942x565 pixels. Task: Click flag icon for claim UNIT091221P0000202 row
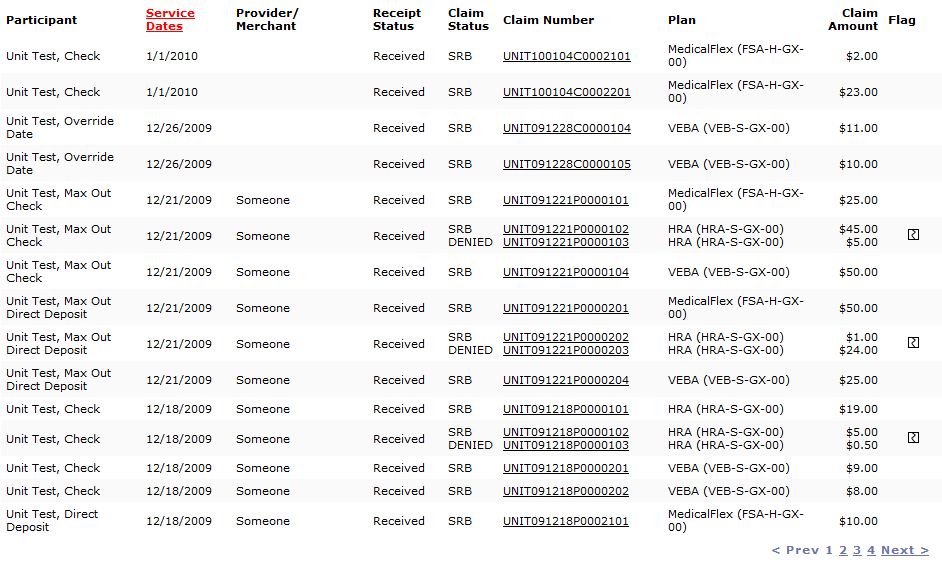click(913, 343)
